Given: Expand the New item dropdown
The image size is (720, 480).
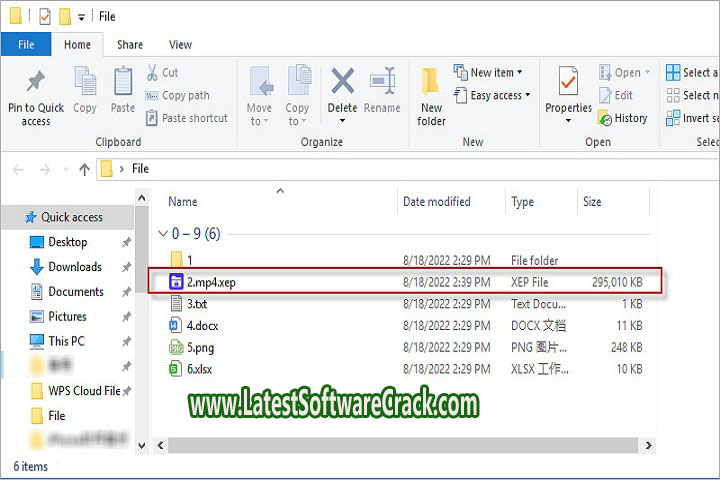Looking at the screenshot, I should tap(492, 73).
